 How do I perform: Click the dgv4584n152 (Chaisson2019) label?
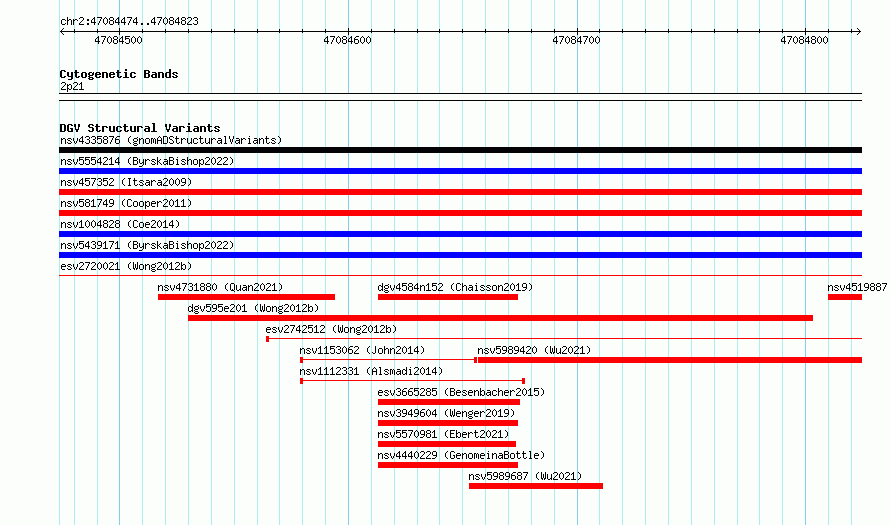pyautogui.click(x=455, y=287)
